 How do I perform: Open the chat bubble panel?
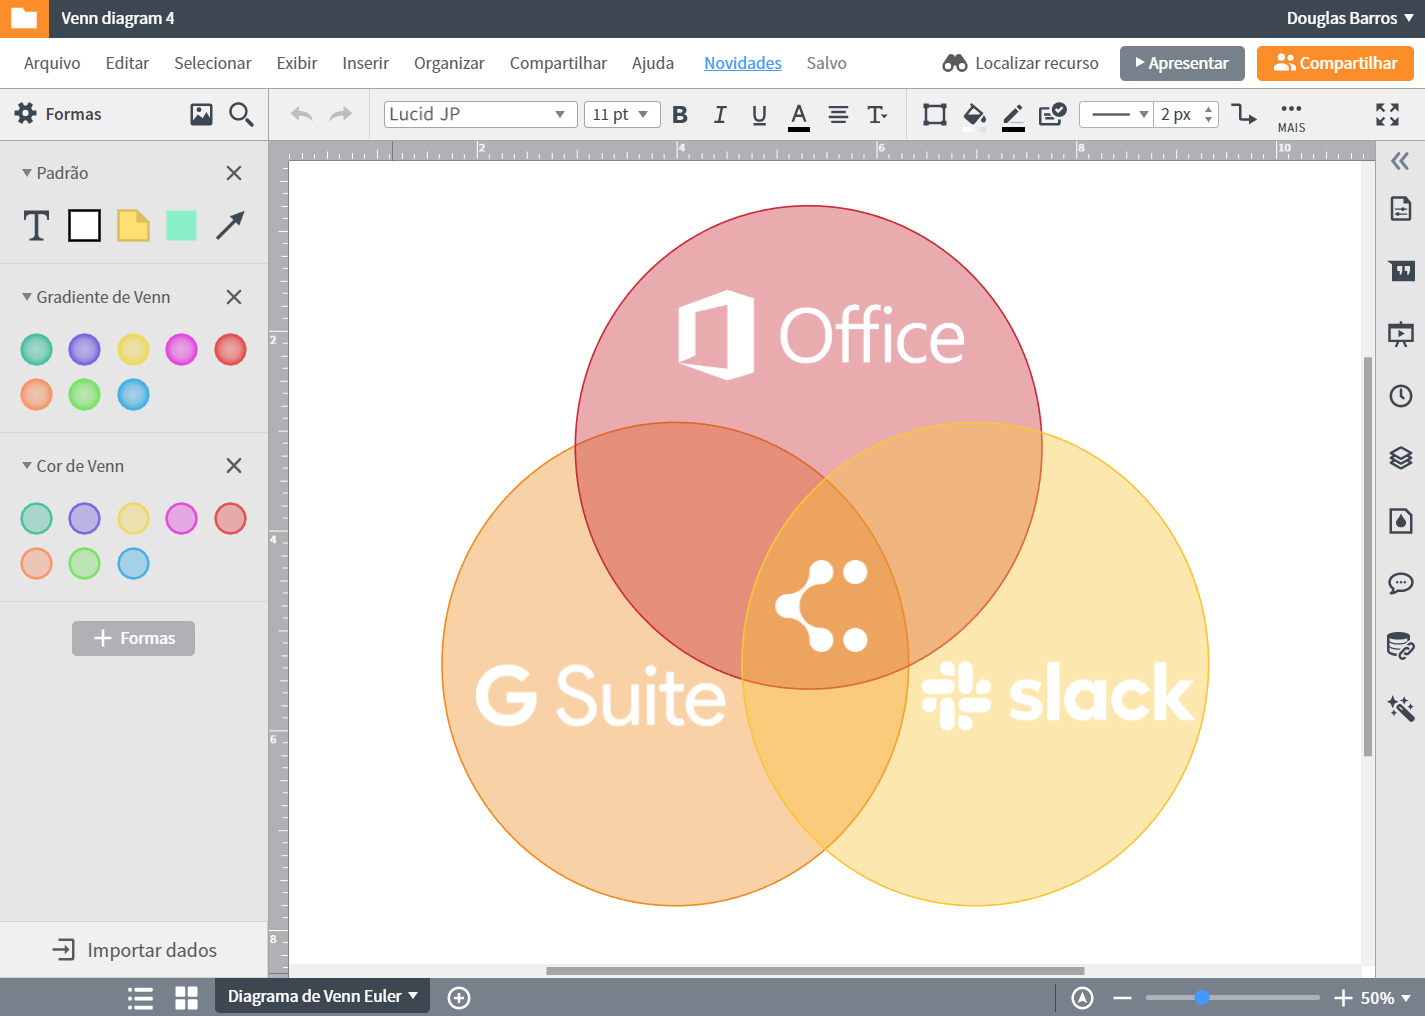tap(1400, 583)
